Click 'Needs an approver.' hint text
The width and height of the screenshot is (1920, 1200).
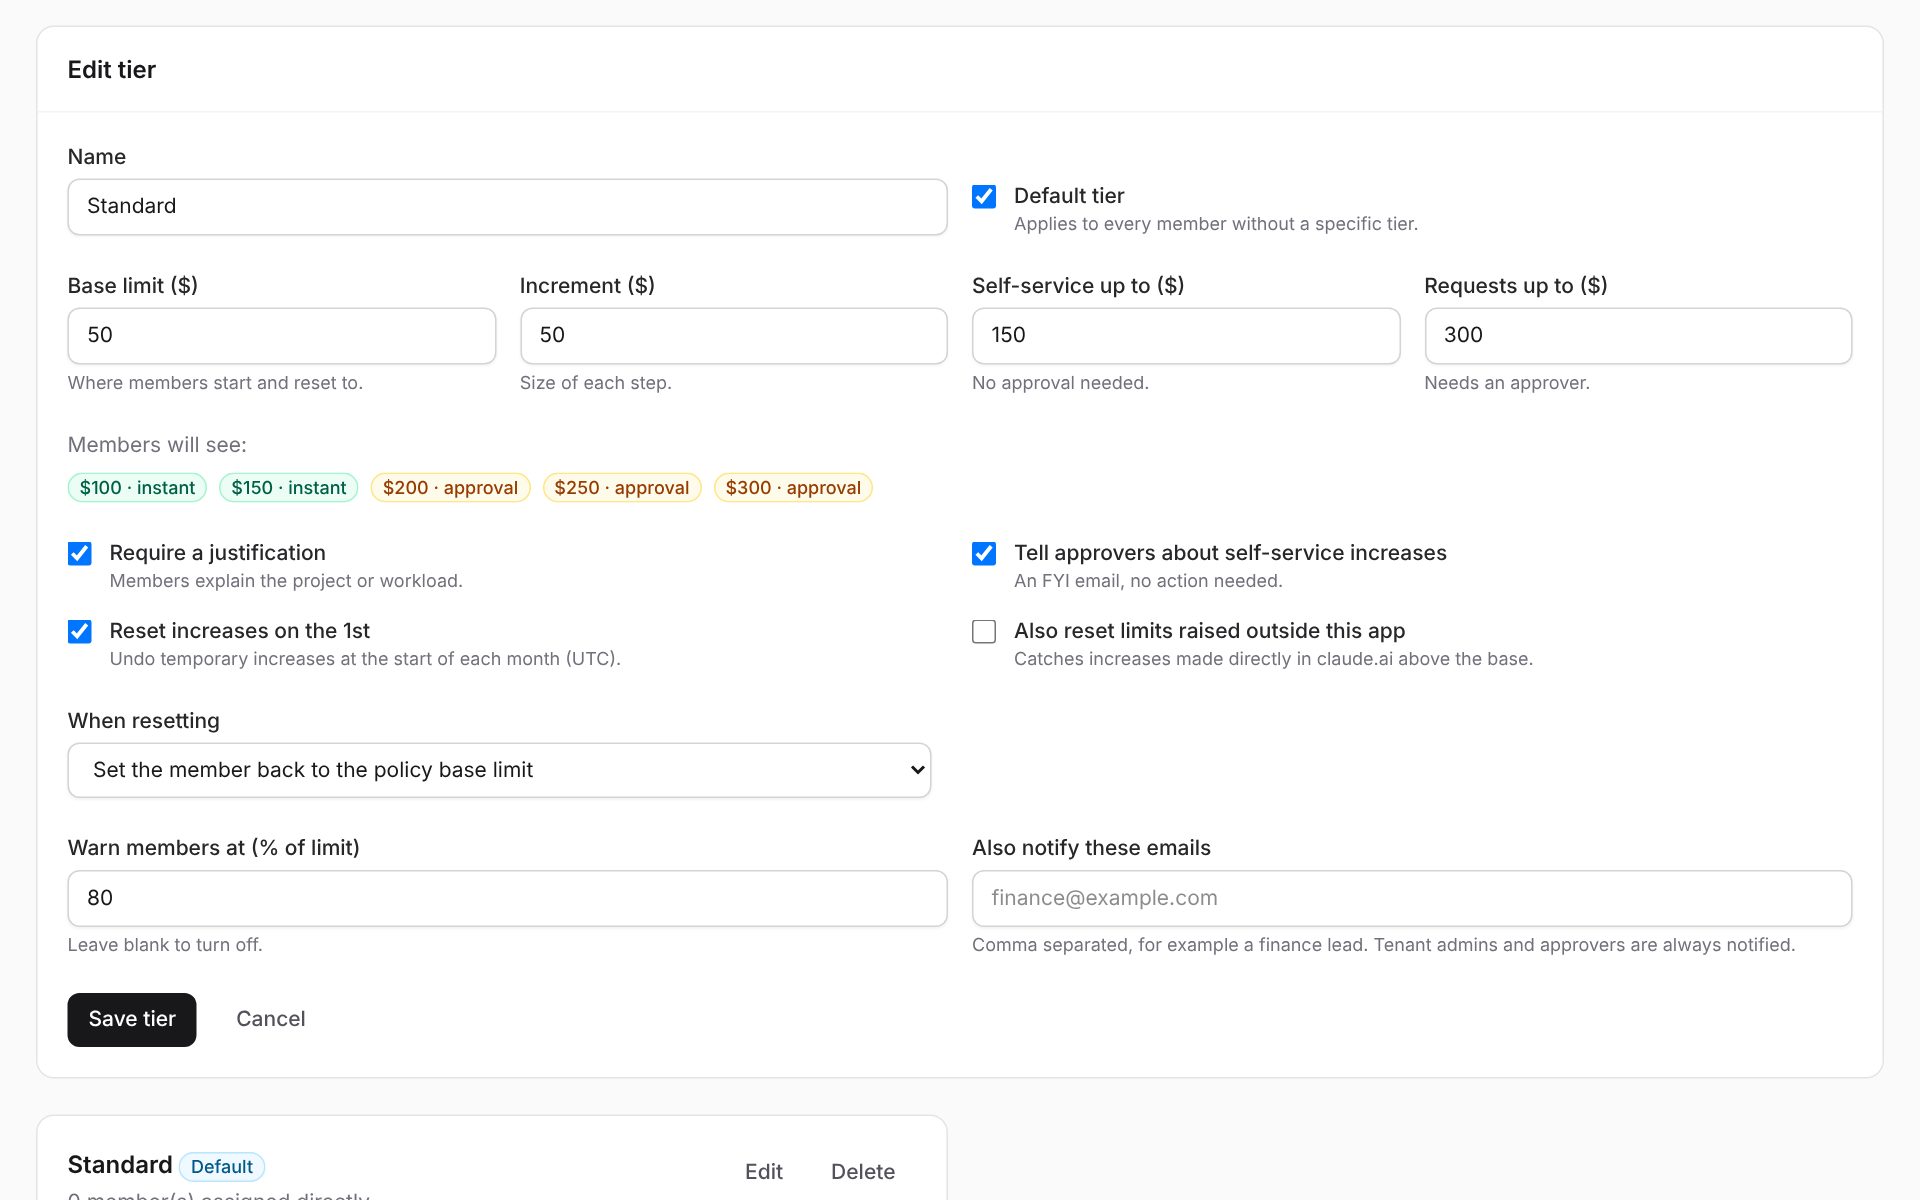pos(1507,383)
